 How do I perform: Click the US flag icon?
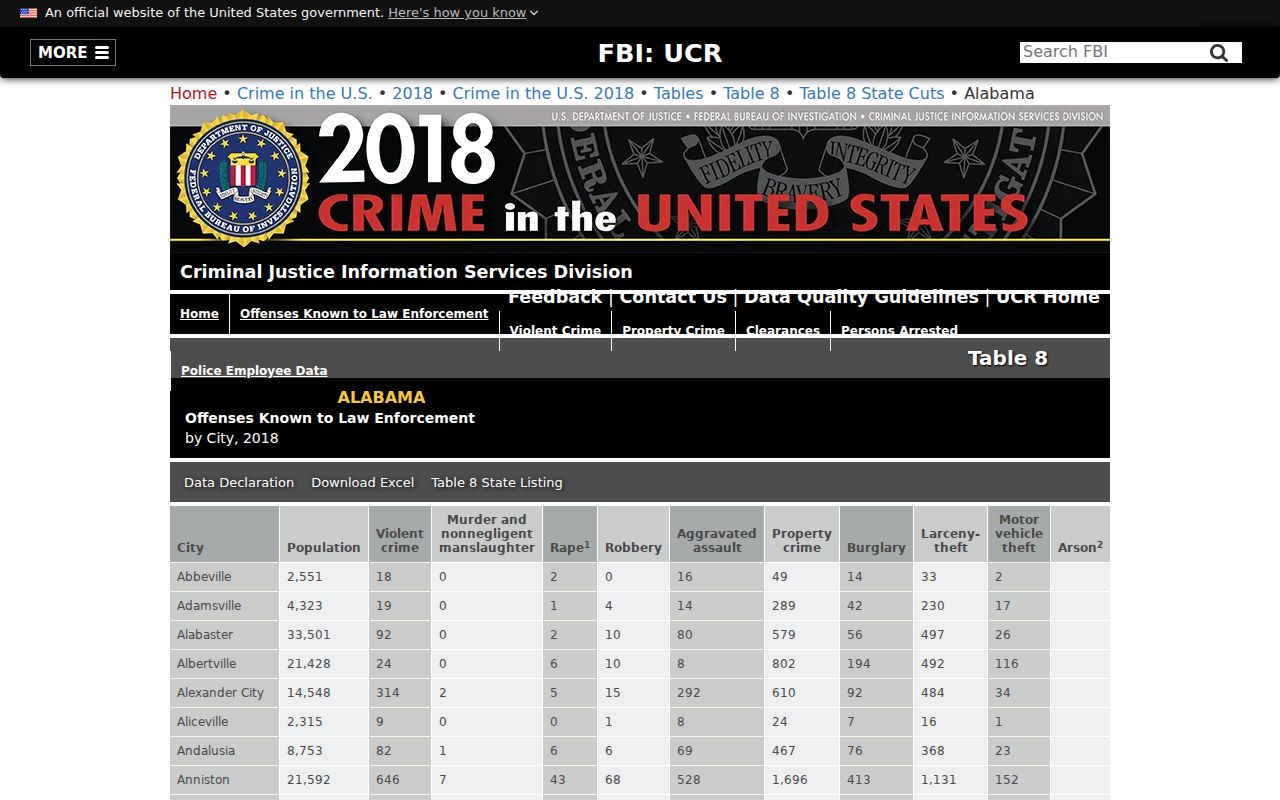(28, 13)
